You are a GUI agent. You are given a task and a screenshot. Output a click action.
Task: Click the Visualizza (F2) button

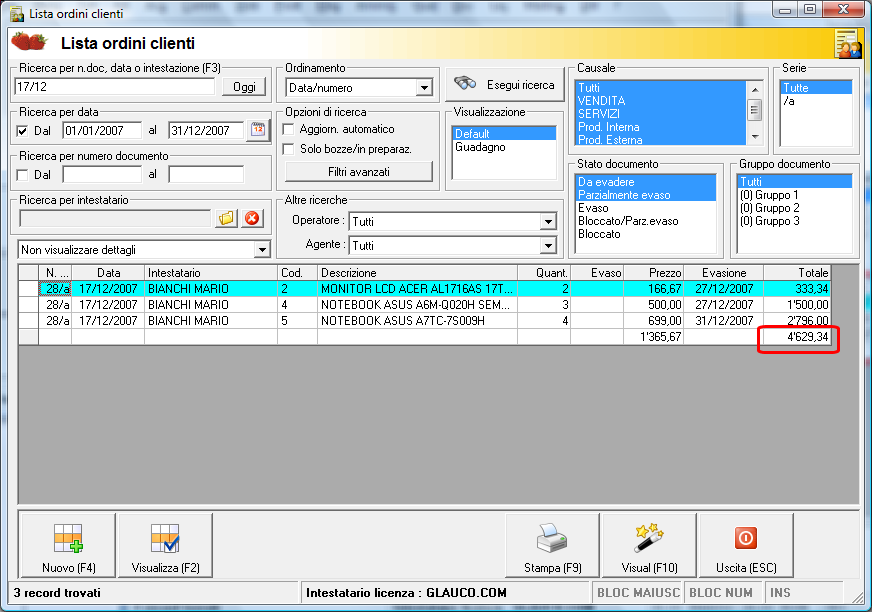pos(165,546)
